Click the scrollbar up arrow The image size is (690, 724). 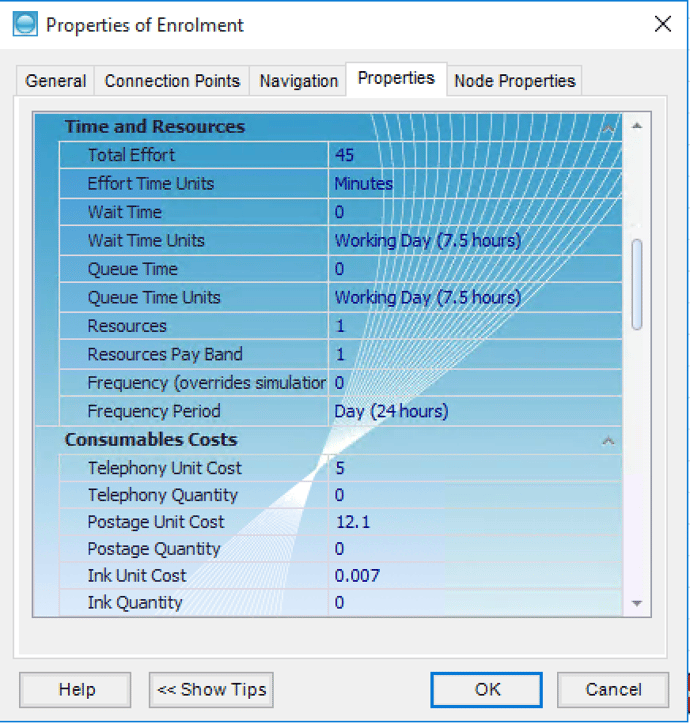click(637, 126)
